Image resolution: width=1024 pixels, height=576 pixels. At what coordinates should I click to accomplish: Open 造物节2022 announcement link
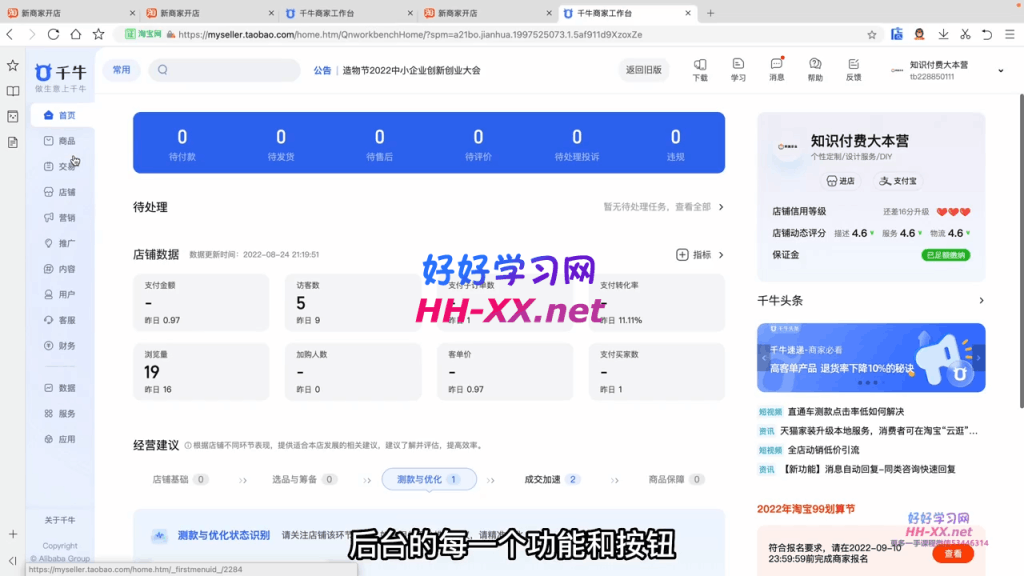[411, 71]
